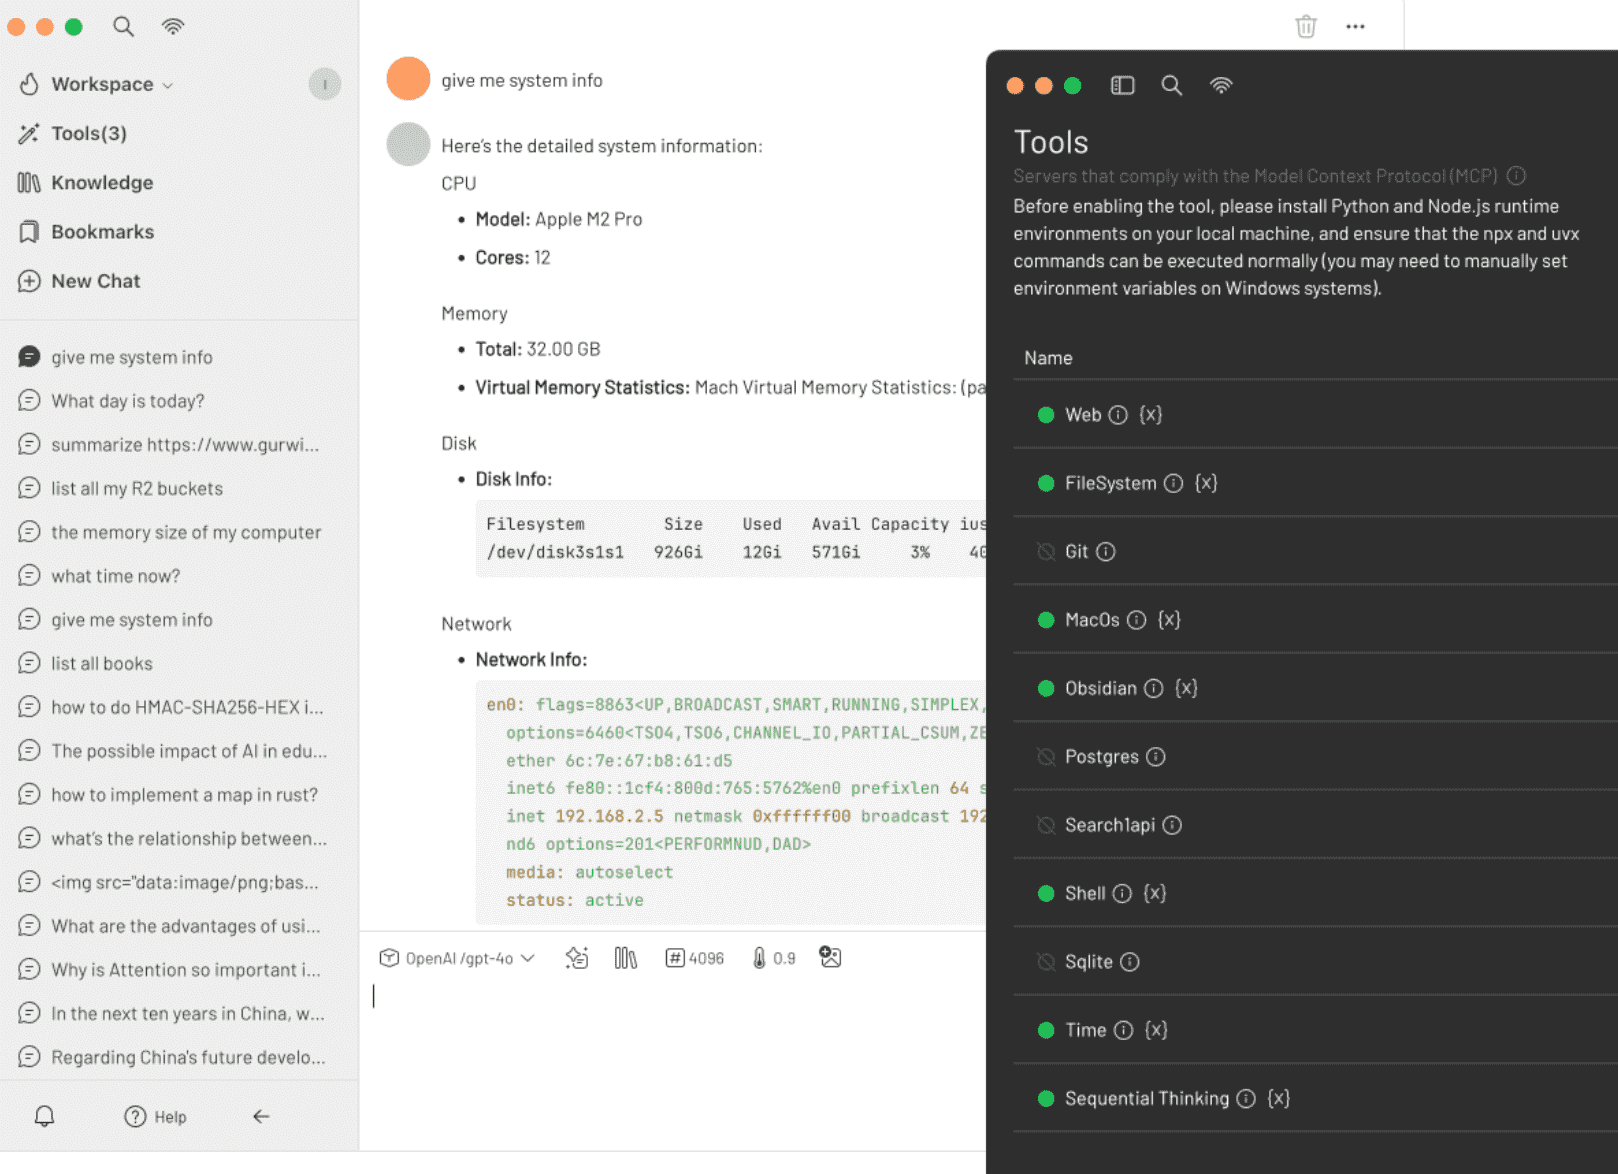Viewport: 1618px width, 1174px height.
Task: Start a New Chat
Action: (95, 281)
